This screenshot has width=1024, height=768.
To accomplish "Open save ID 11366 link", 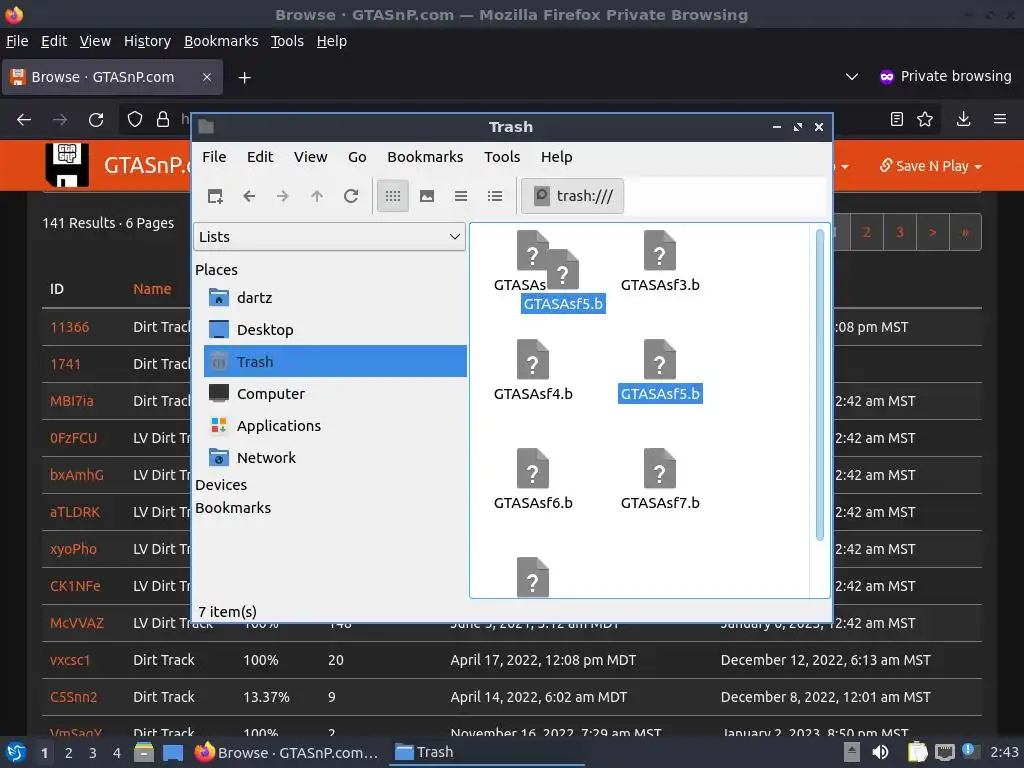I will click(69, 327).
